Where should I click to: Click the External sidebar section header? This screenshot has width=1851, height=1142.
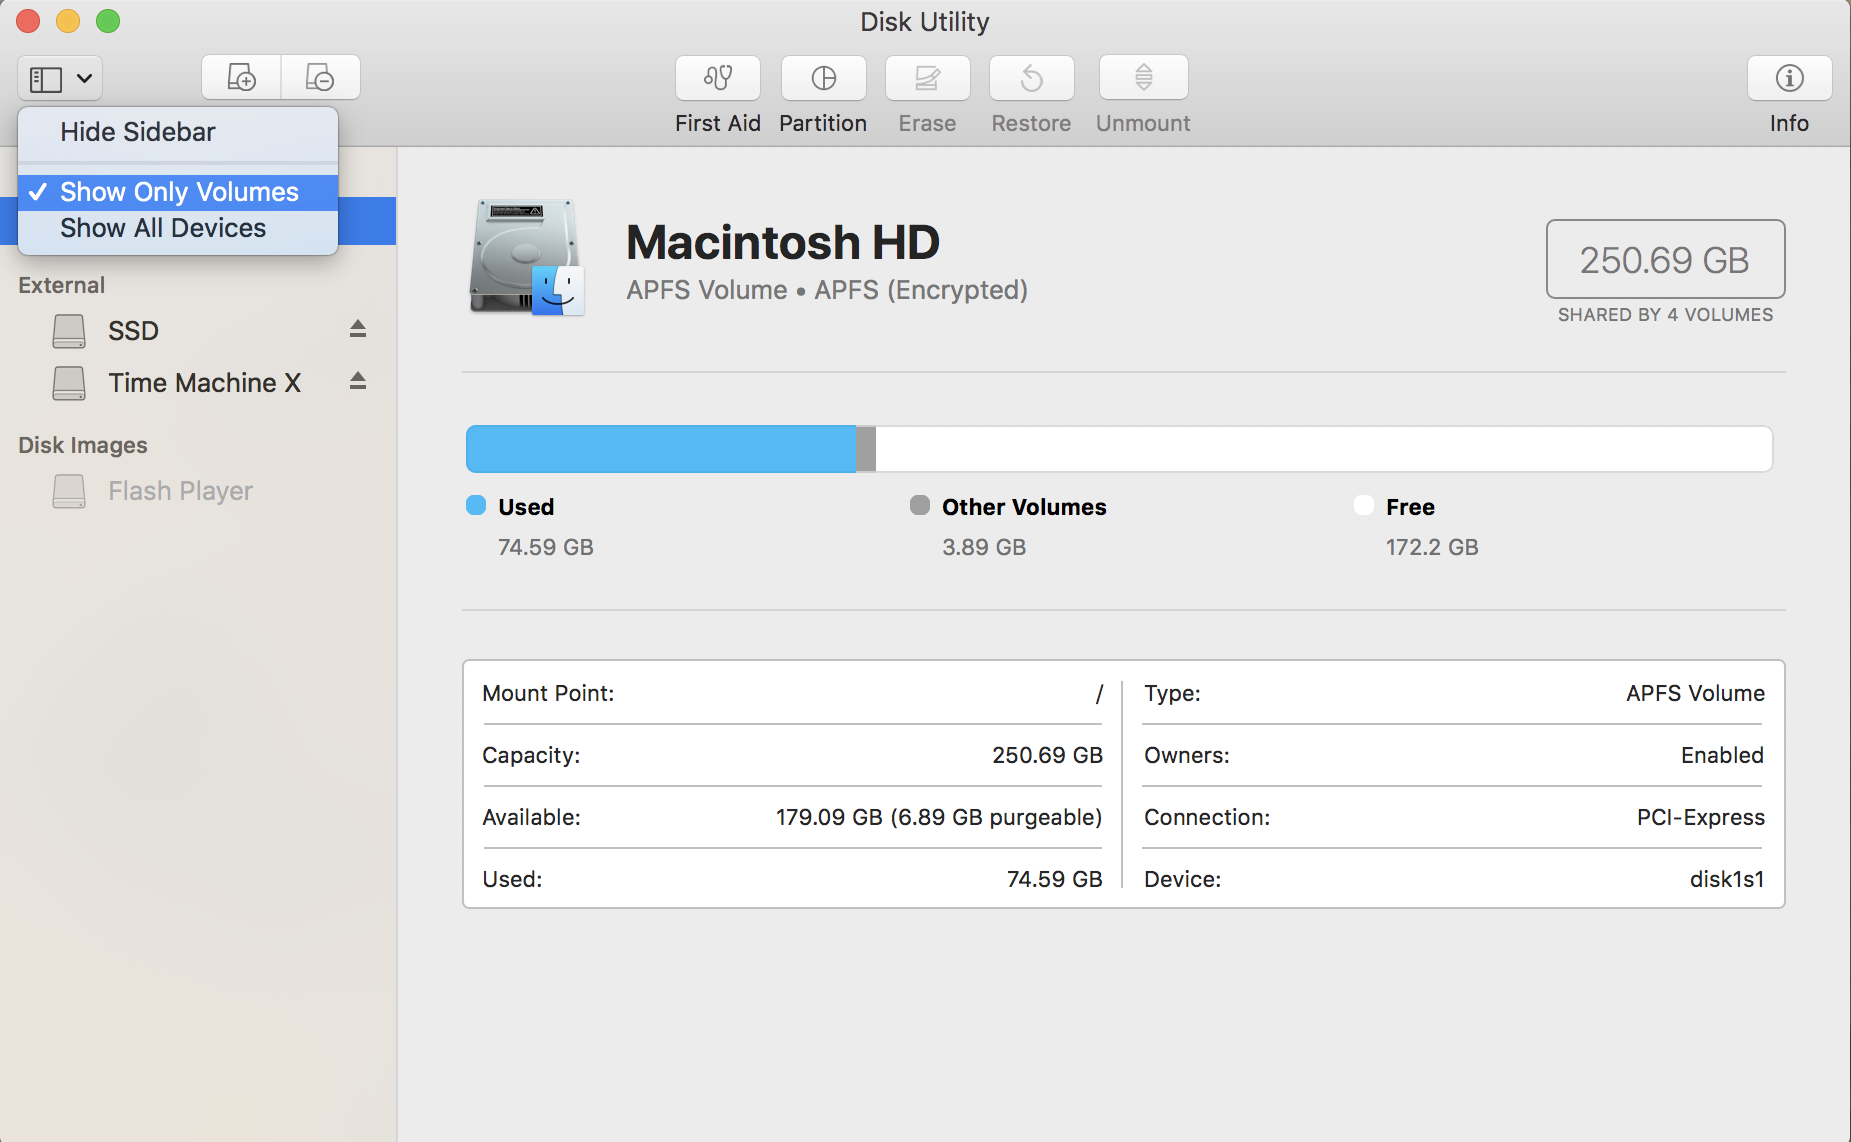point(61,285)
